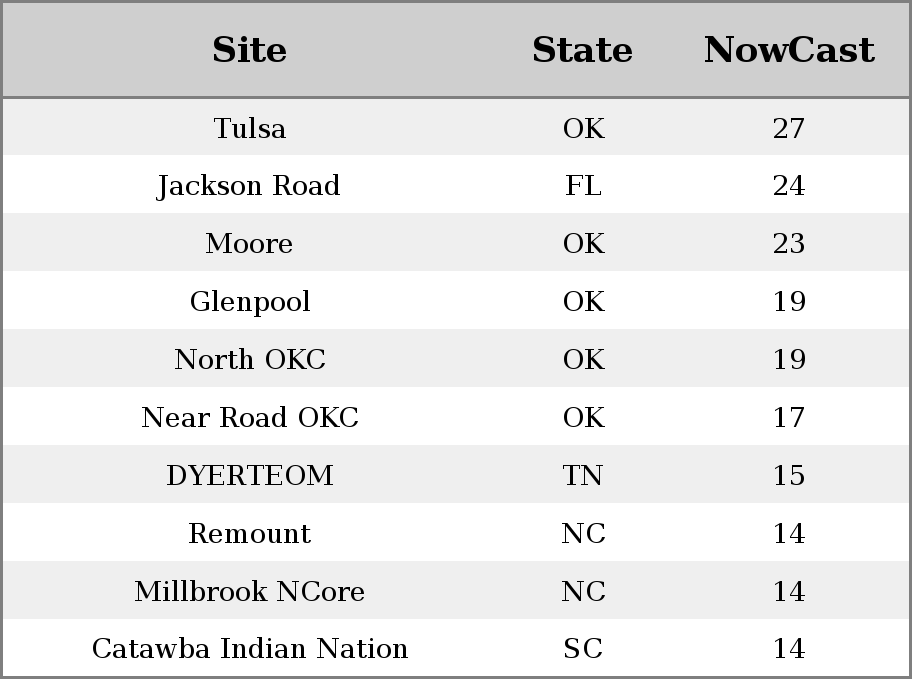Click the NowCast column header
This screenshot has height=679, width=912.
pyautogui.click(x=789, y=49)
